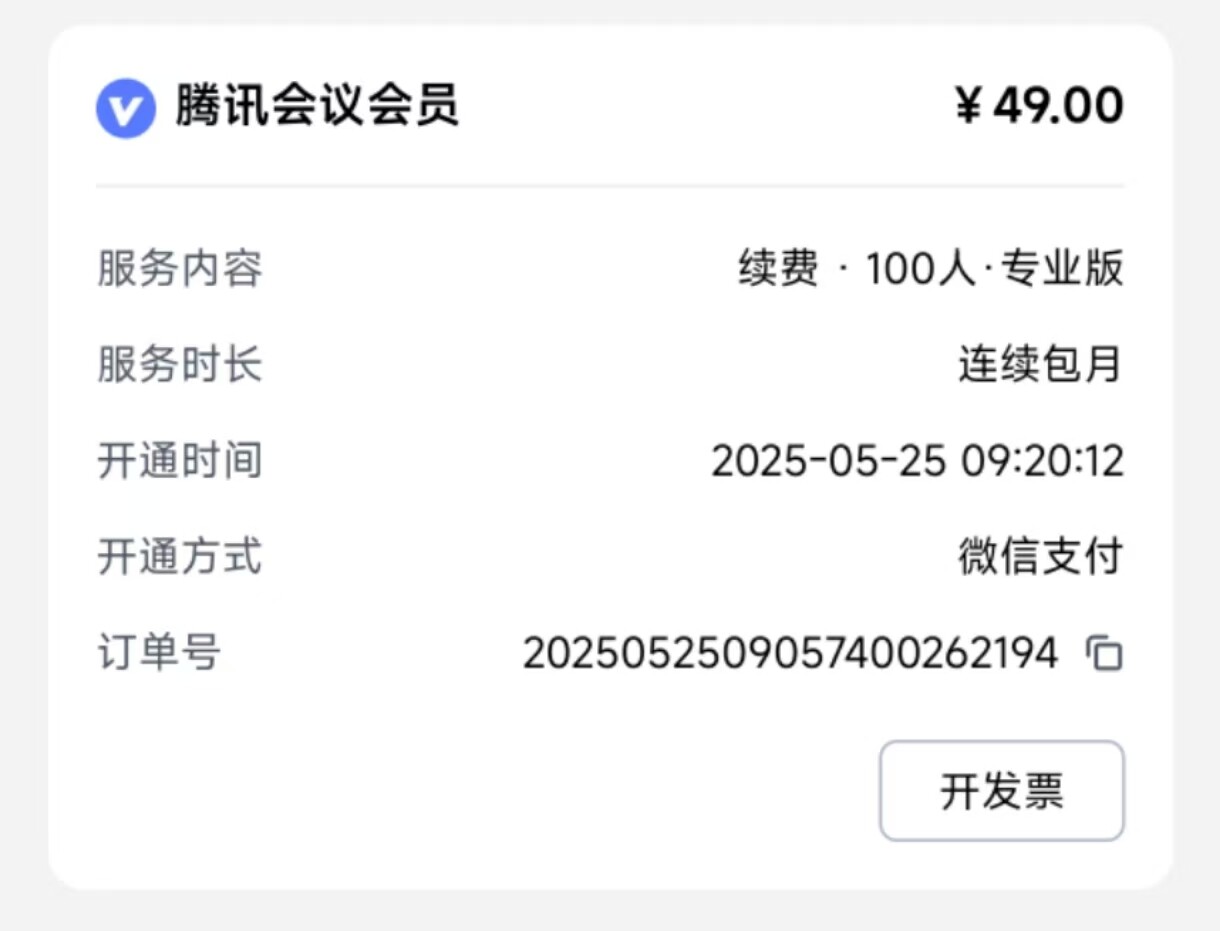This screenshot has height=931, width=1220.
Task: Click the 服务时长 label
Action: point(179,364)
